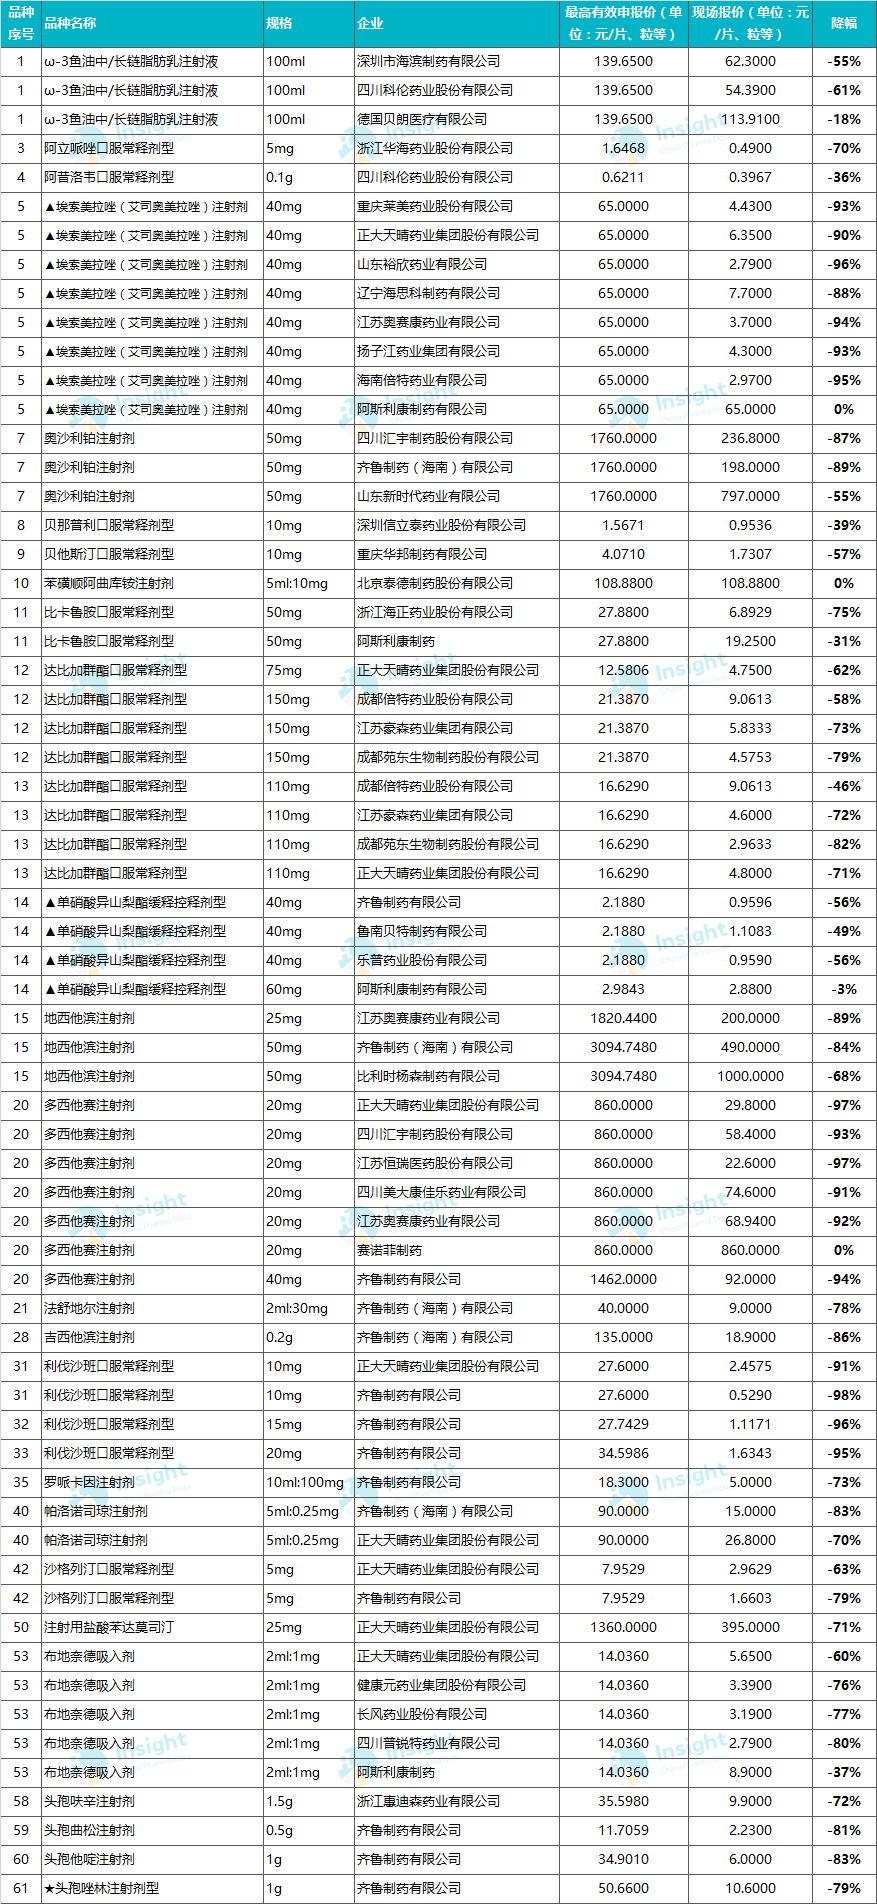Select the 阿立哌唑口服常释剂型 name cell
The width and height of the screenshot is (877, 1904).
pyautogui.click(x=109, y=148)
